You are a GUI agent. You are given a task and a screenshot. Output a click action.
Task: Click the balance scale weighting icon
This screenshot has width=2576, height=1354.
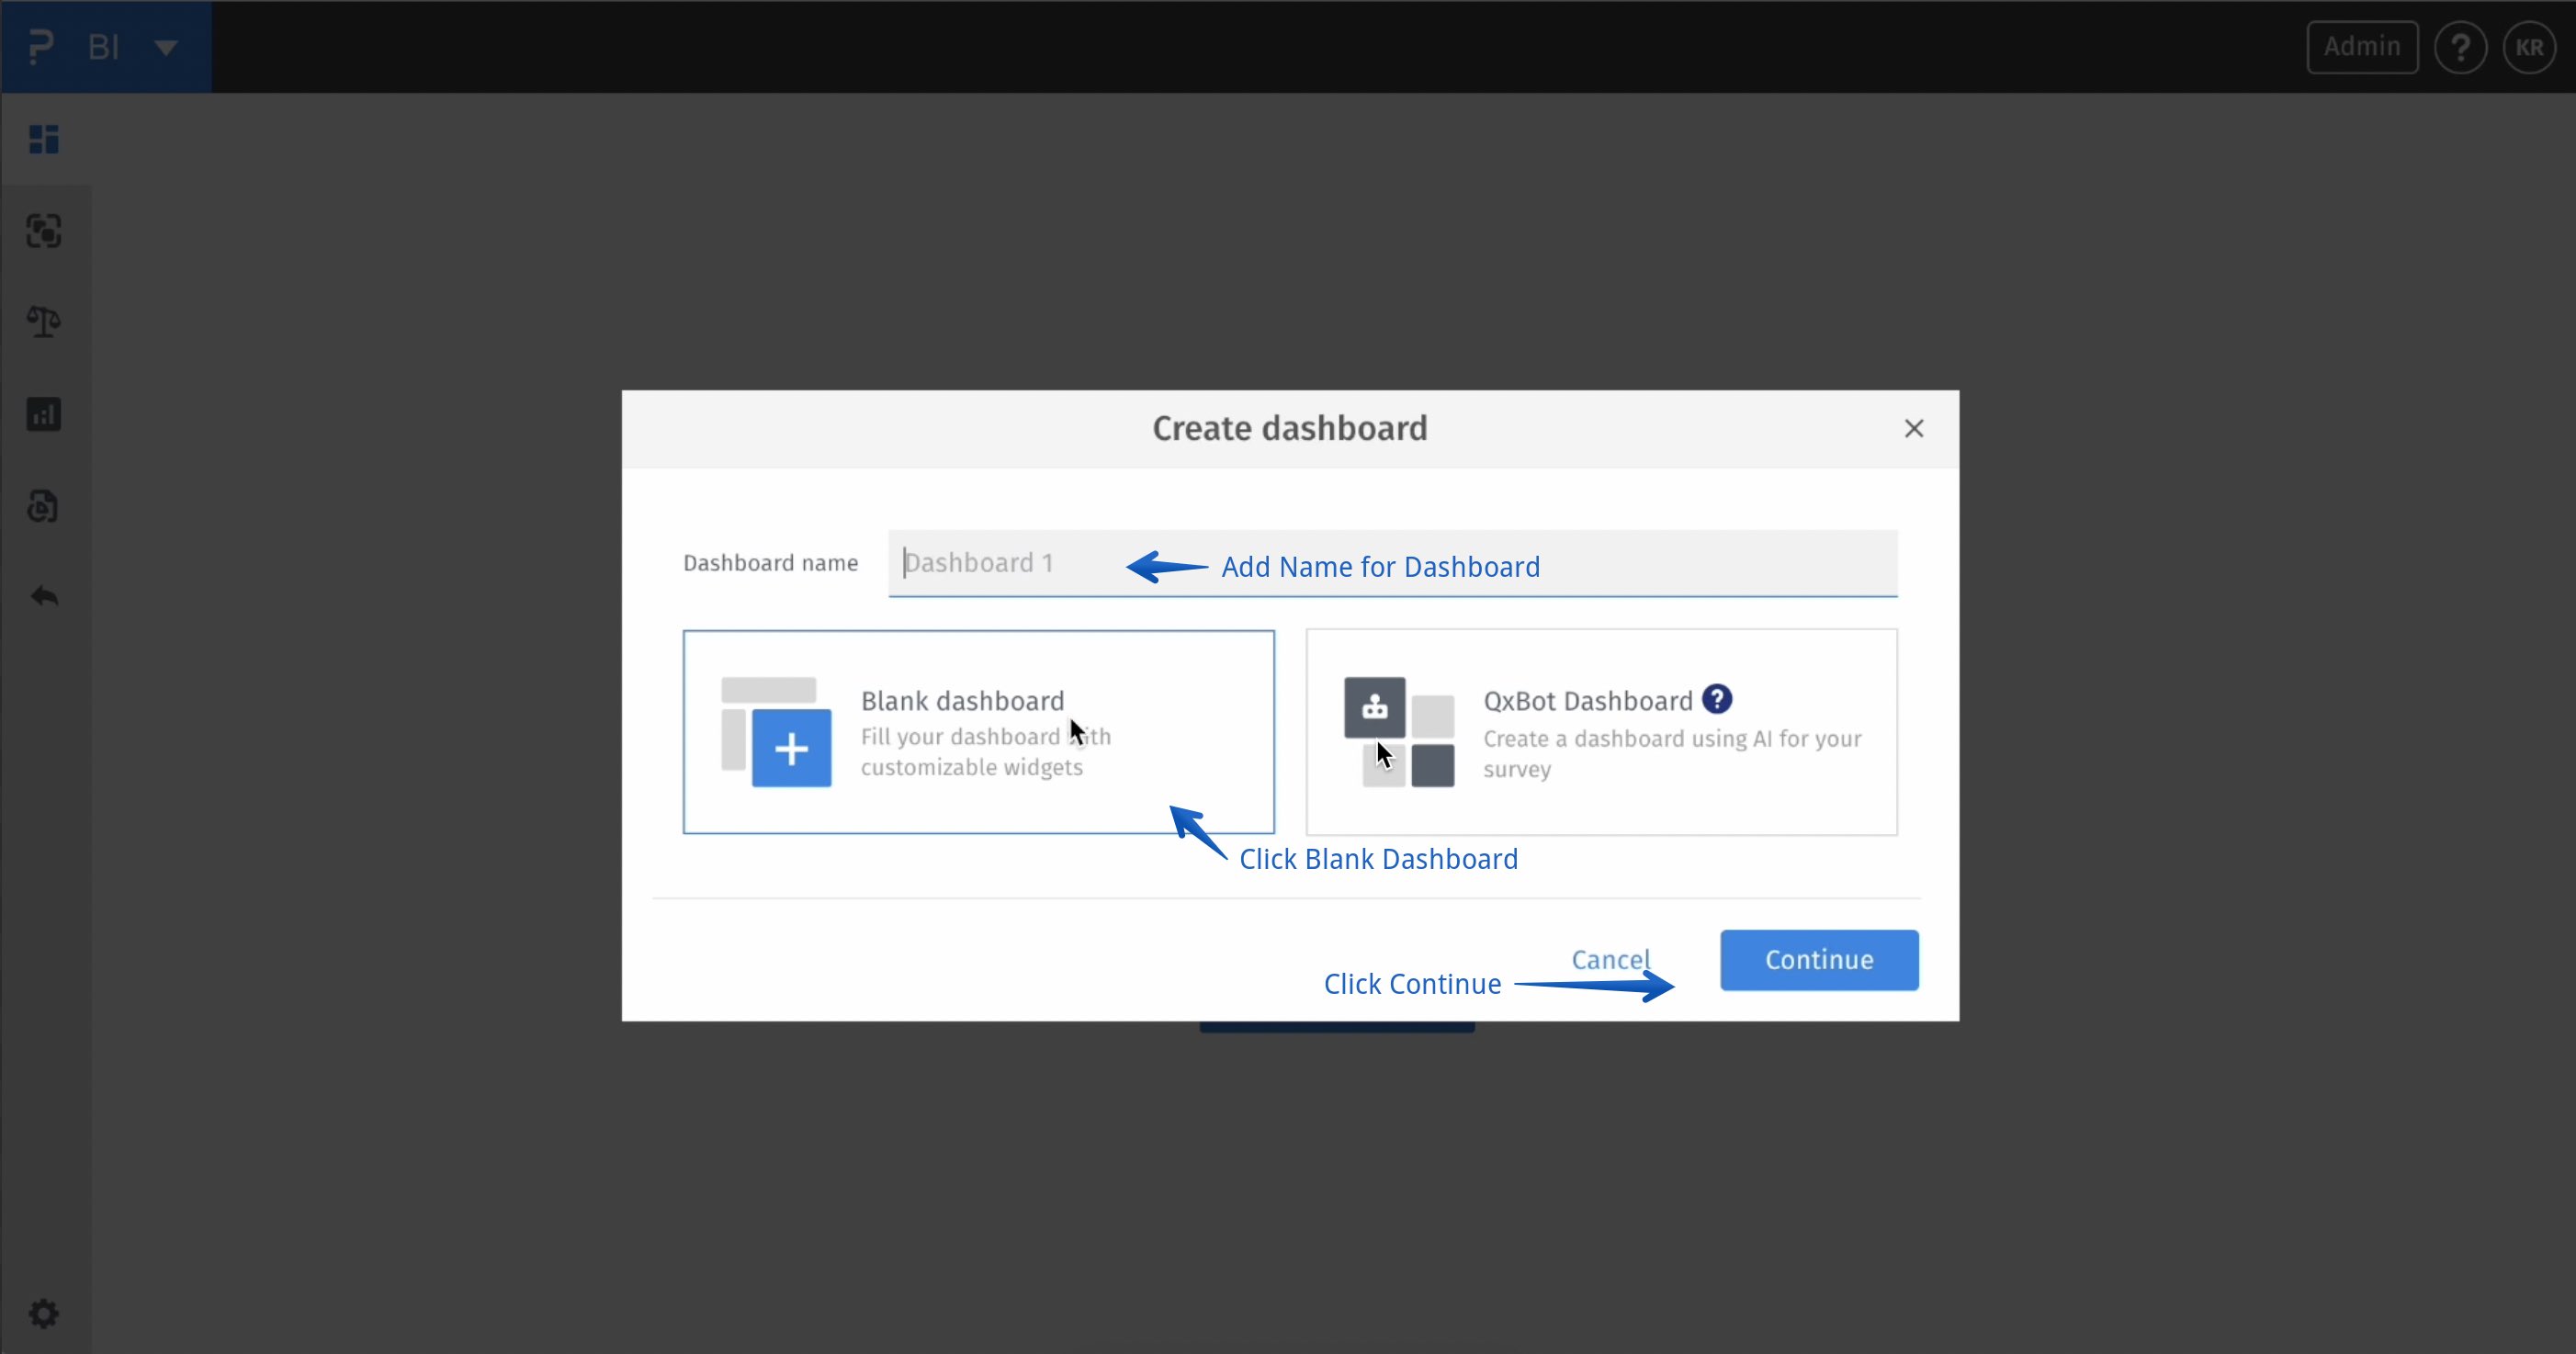click(44, 321)
